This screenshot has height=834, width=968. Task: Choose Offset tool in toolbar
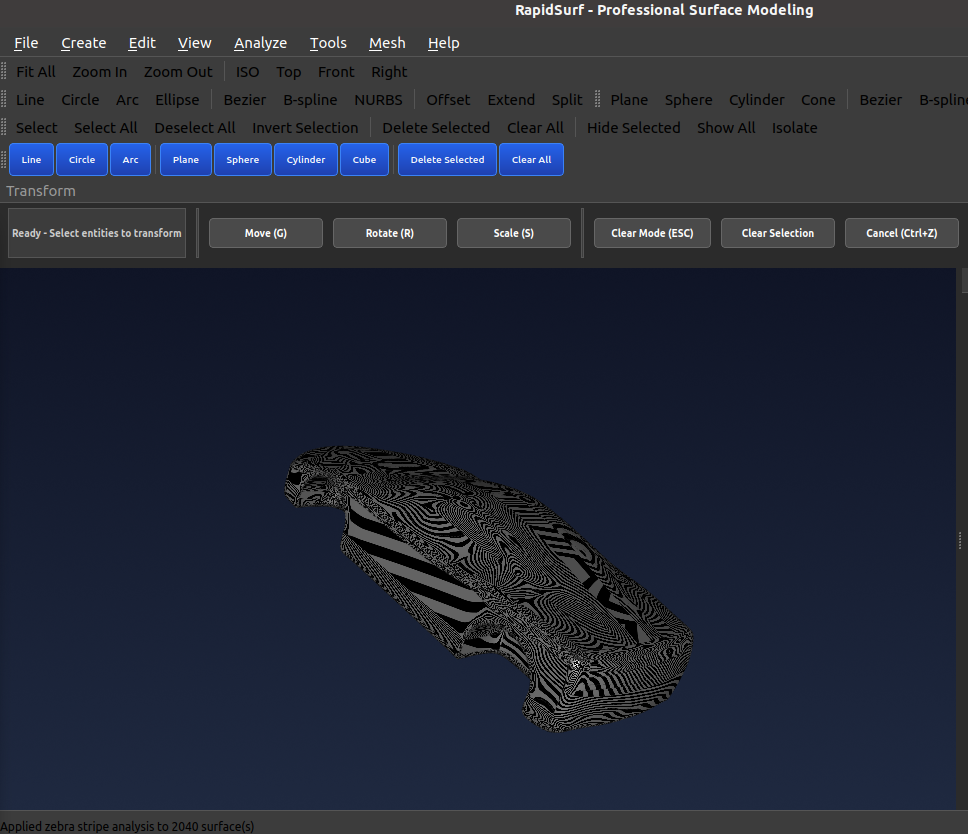tap(448, 100)
